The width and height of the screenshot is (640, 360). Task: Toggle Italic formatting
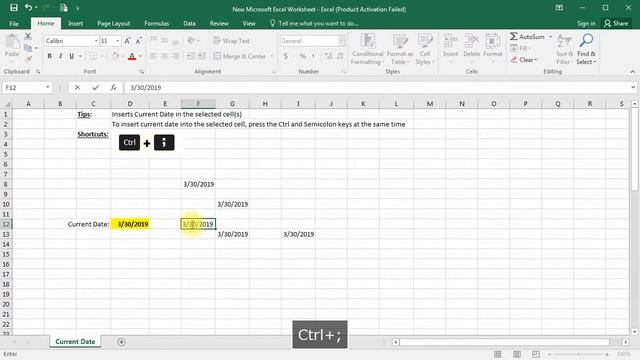tap(60, 56)
